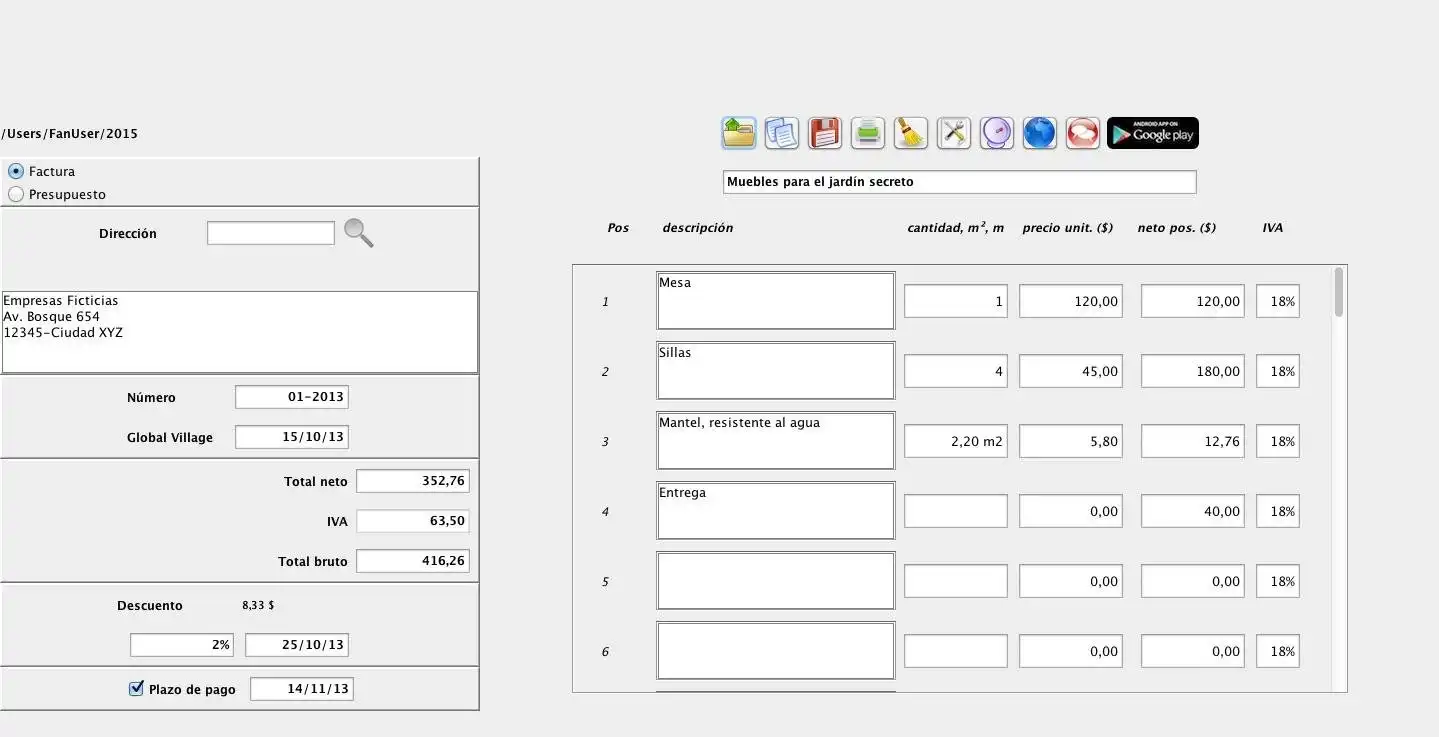Click the empty description box in row 6
The width and height of the screenshot is (1439, 737).
tap(776, 651)
